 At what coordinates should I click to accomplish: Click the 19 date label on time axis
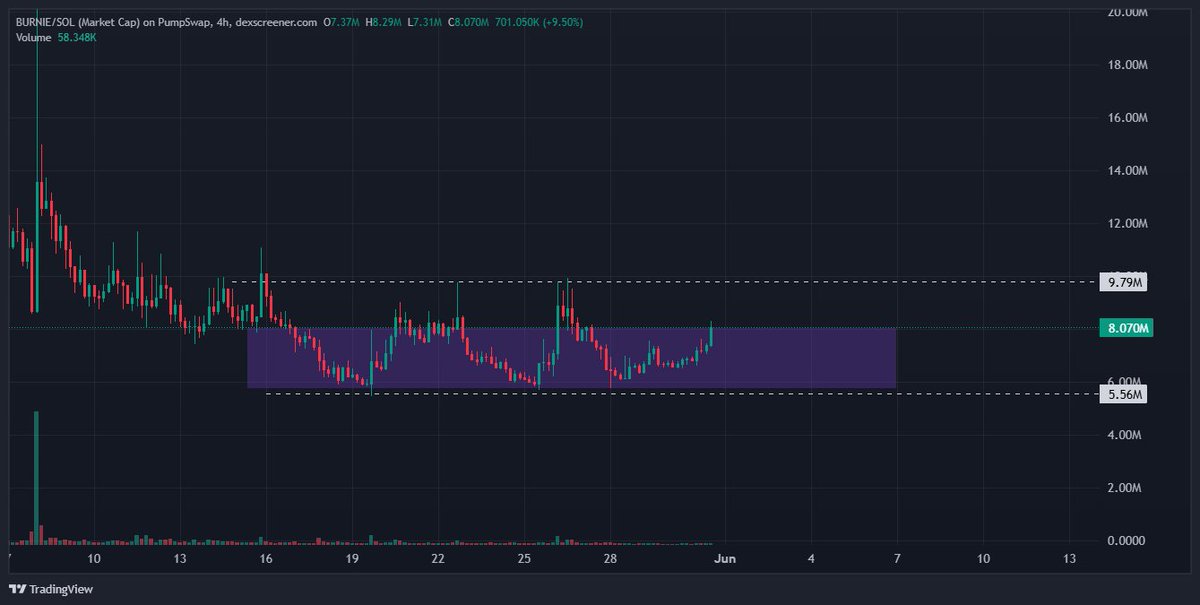(352, 558)
